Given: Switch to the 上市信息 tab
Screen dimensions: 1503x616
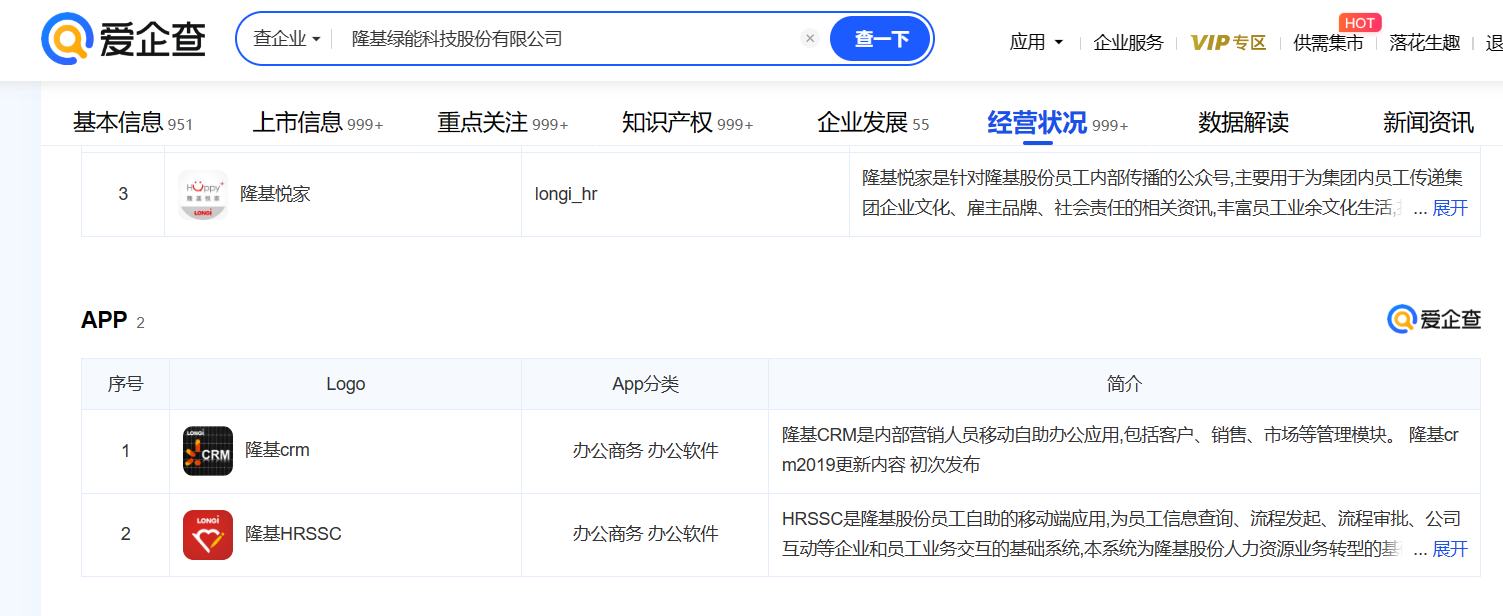Looking at the screenshot, I should pos(317,123).
